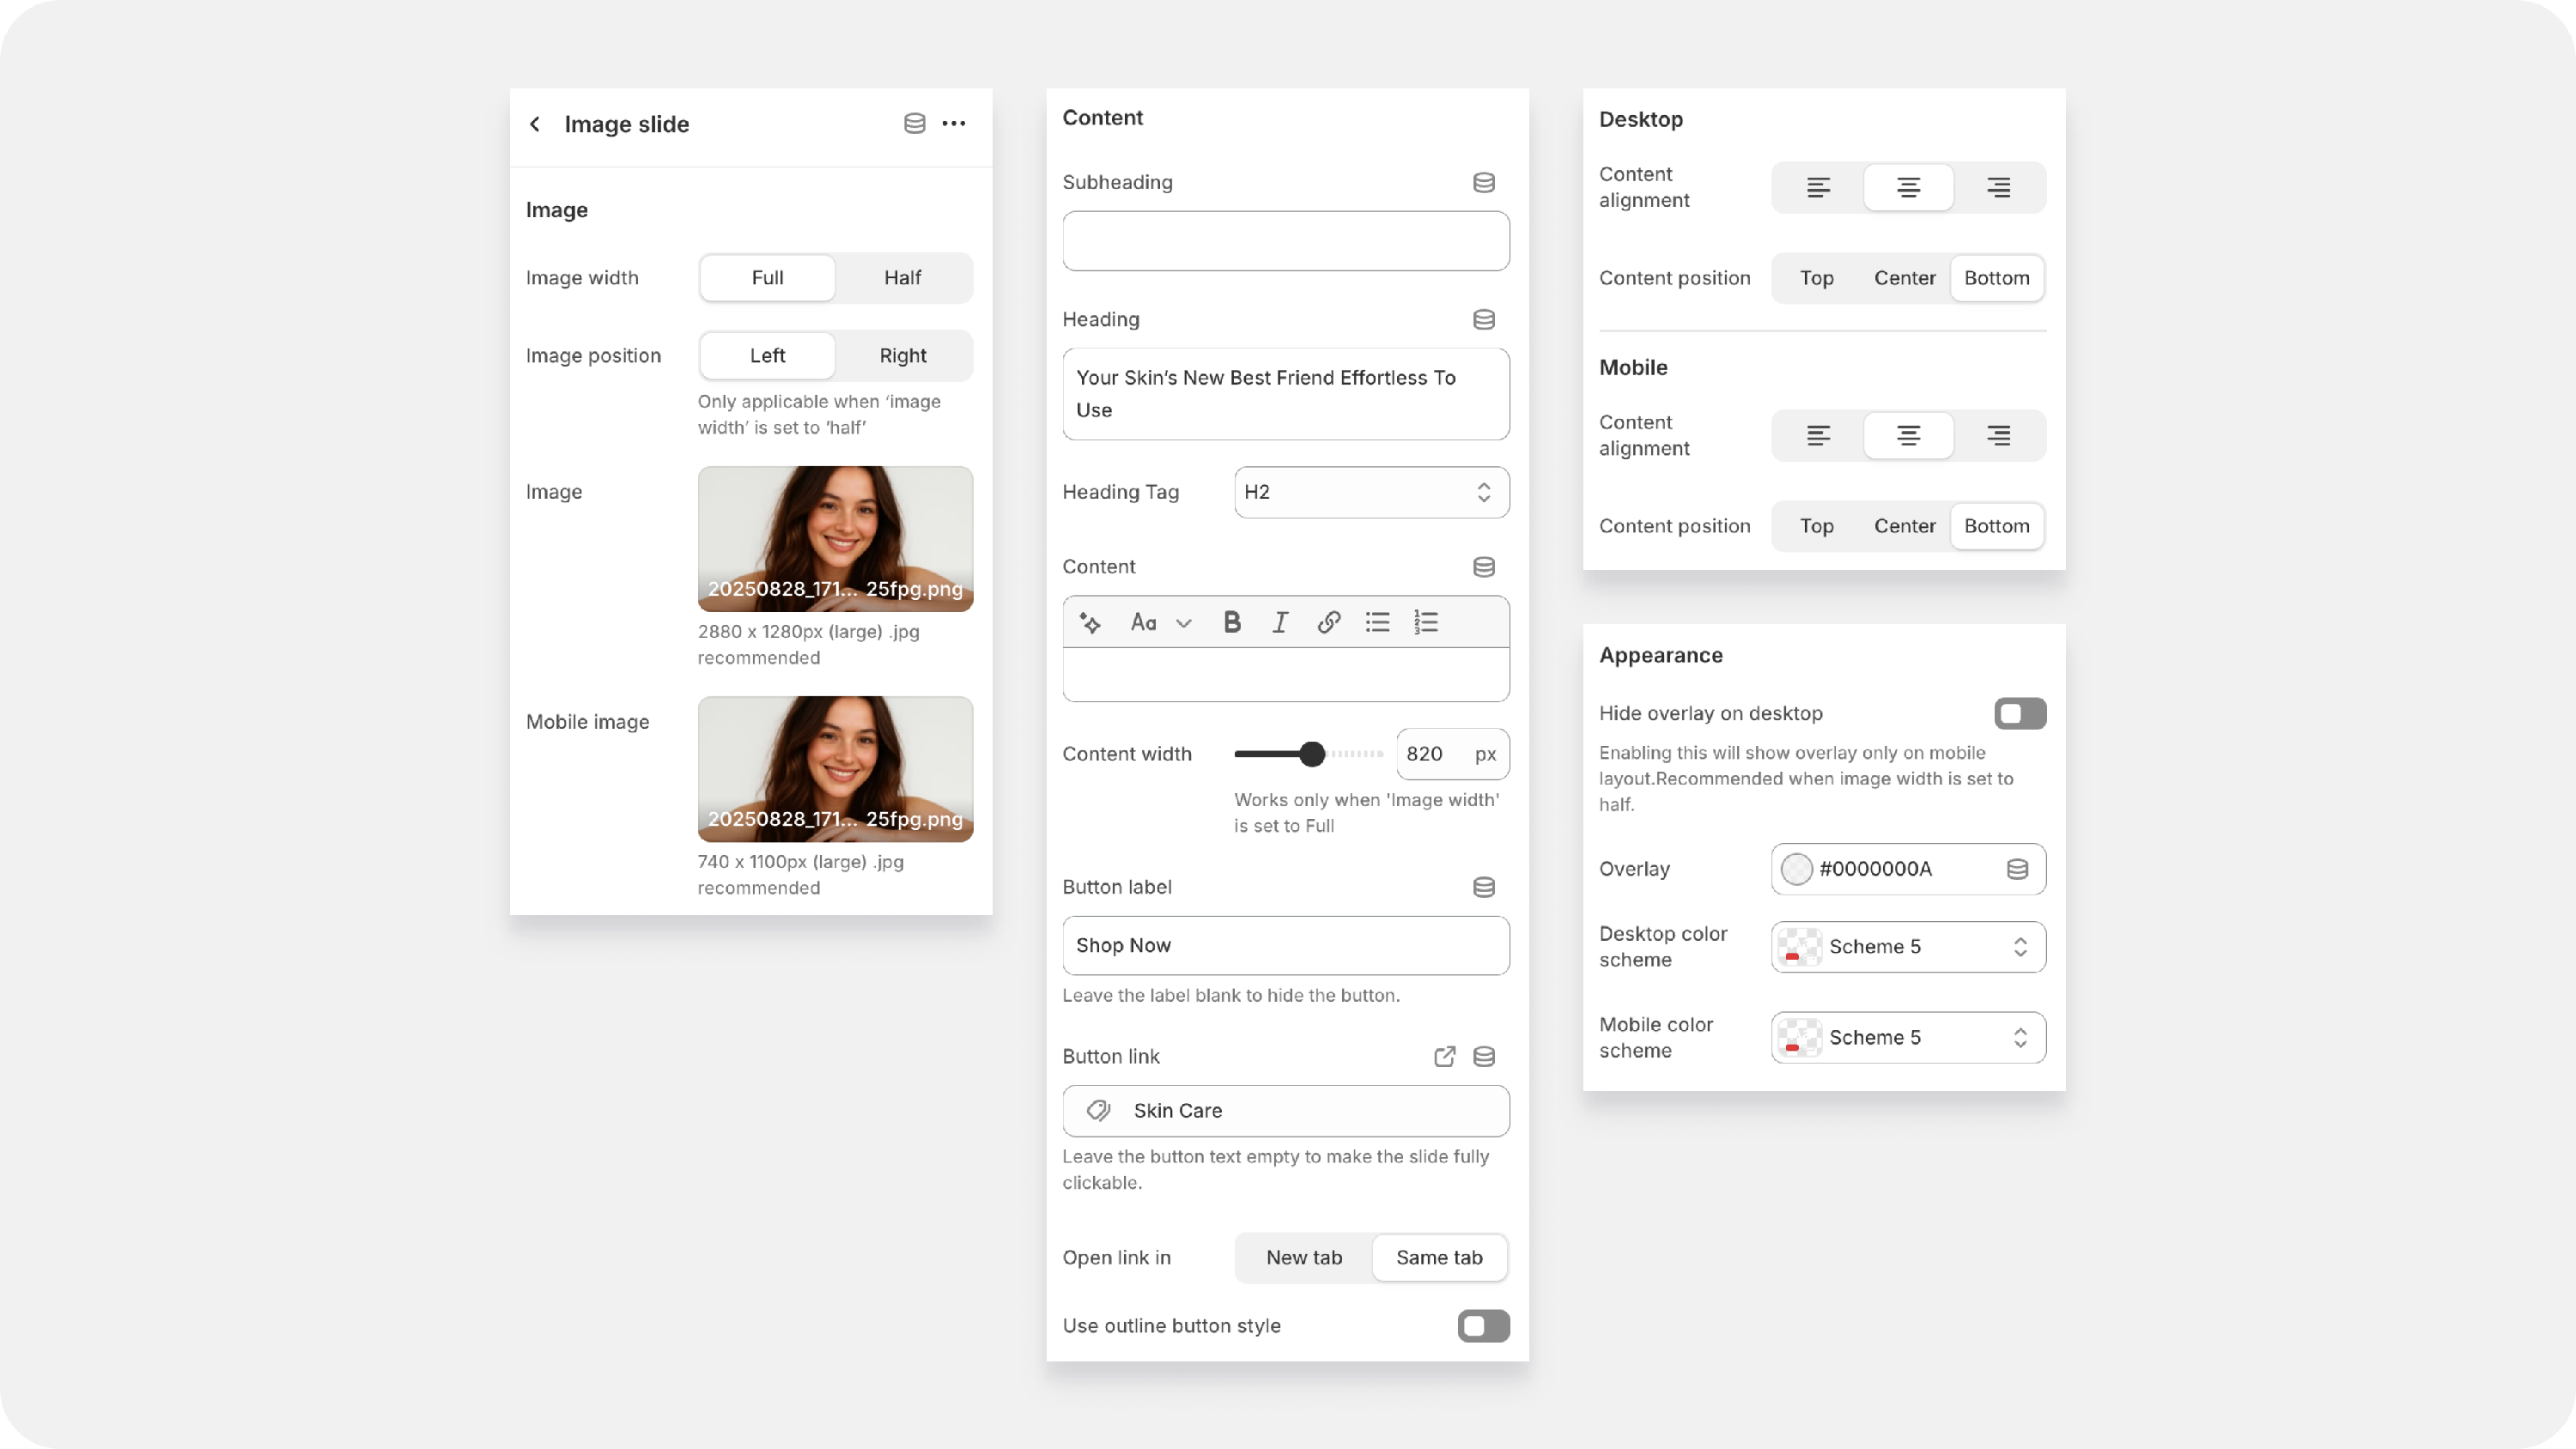The image size is (2576, 1449).
Task: Set Mobile content position to Bottom
Action: tap(1996, 526)
